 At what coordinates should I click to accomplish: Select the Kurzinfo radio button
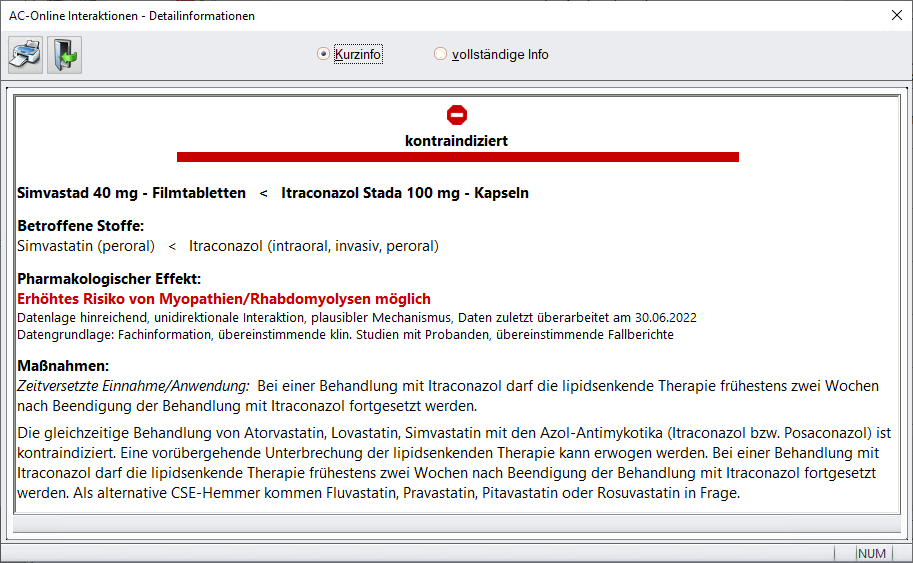tap(323, 54)
